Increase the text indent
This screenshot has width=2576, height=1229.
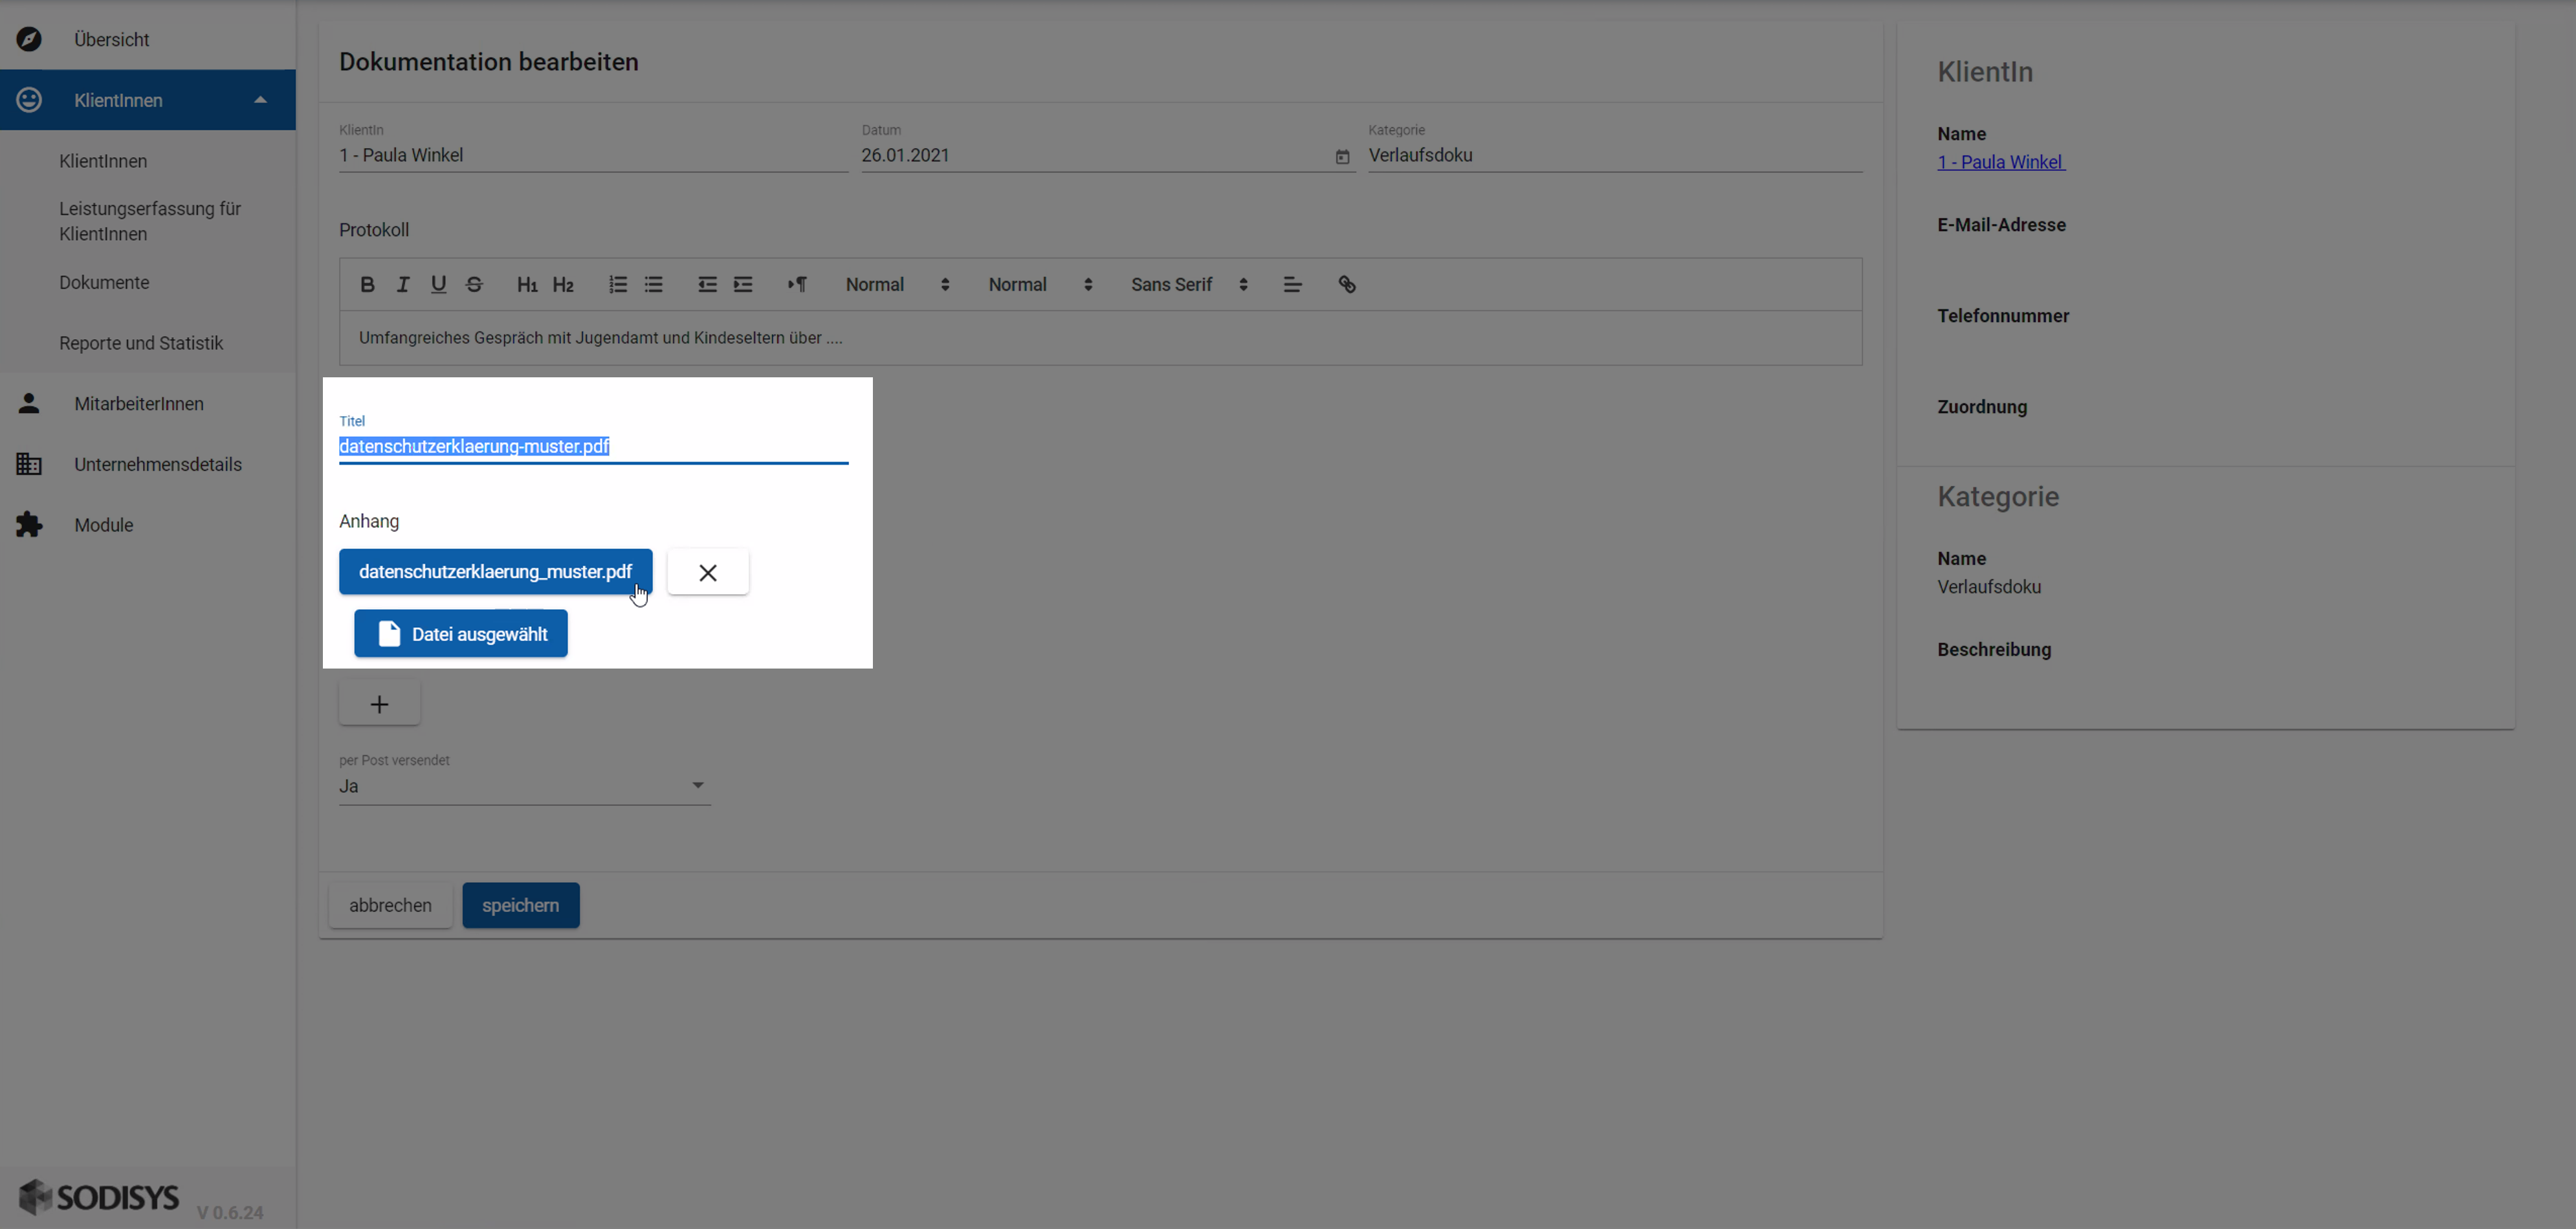(743, 285)
